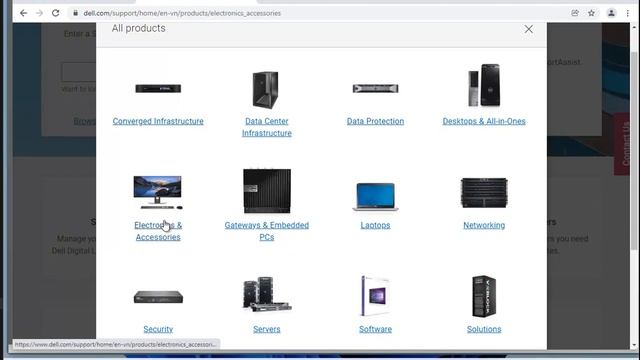The height and width of the screenshot is (360, 640).
Task: Open the Laptops link
Action: [376, 225]
